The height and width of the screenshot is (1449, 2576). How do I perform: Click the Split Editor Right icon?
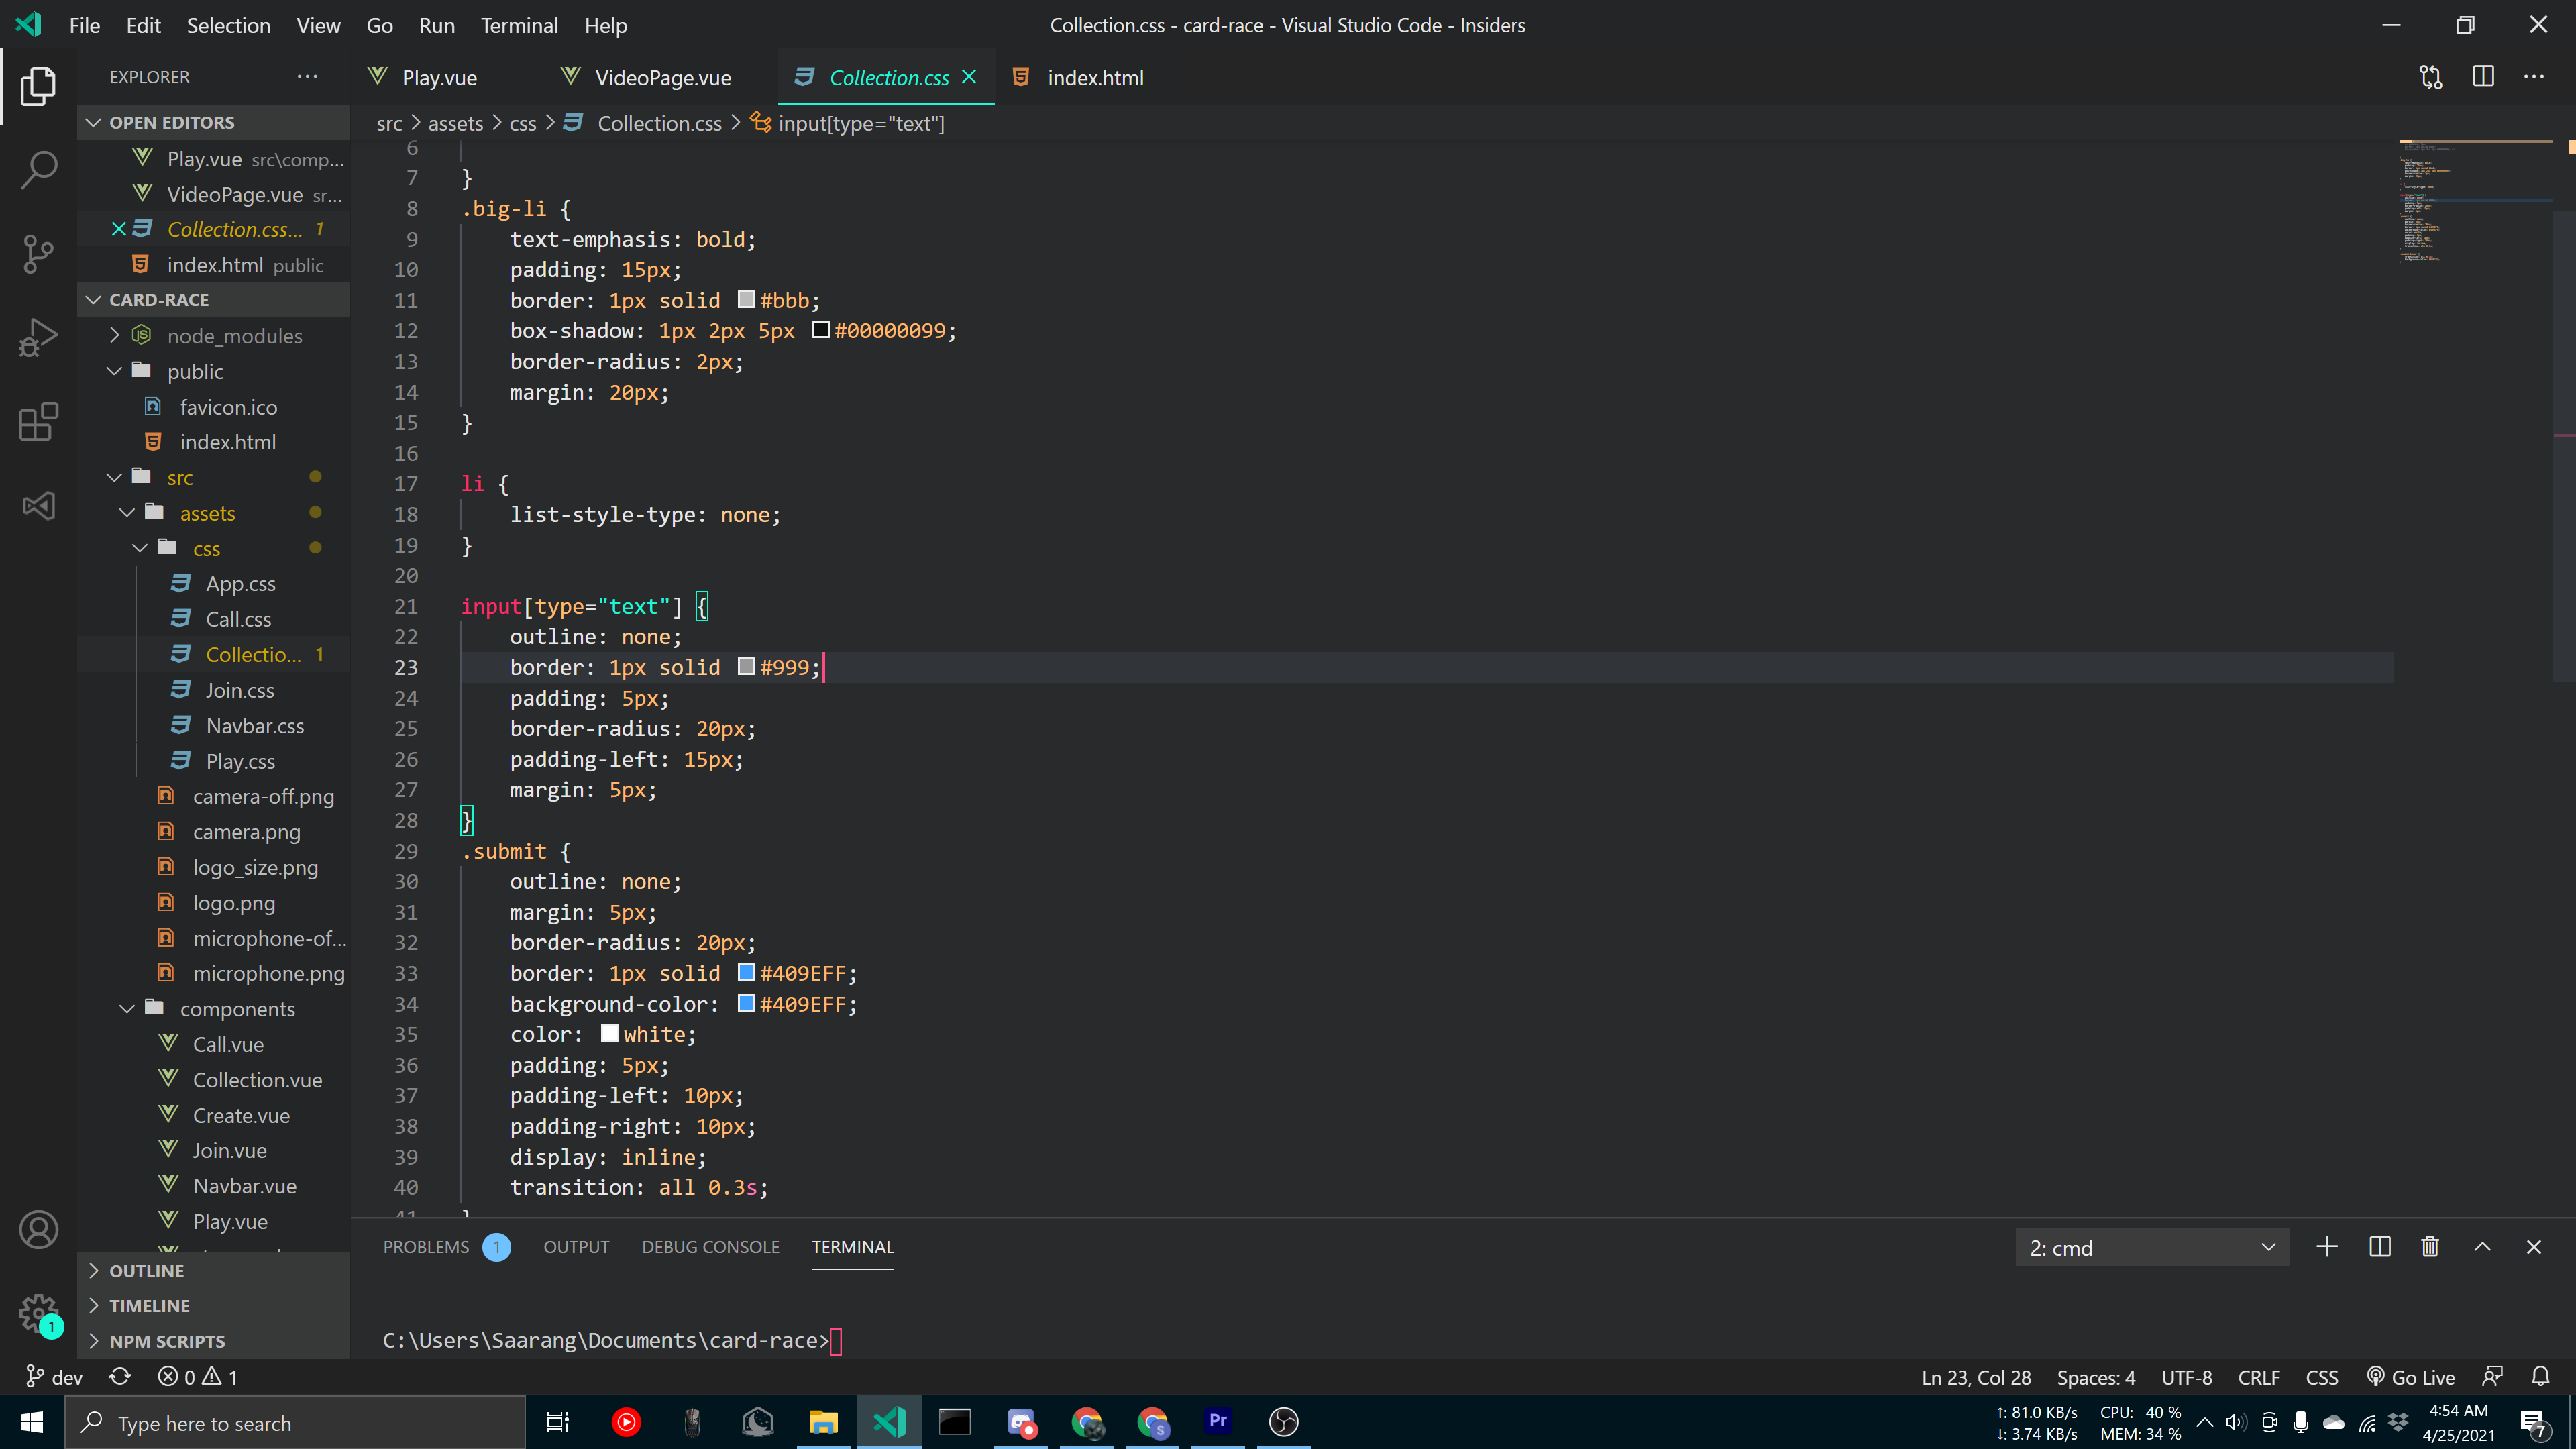[2482, 77]
